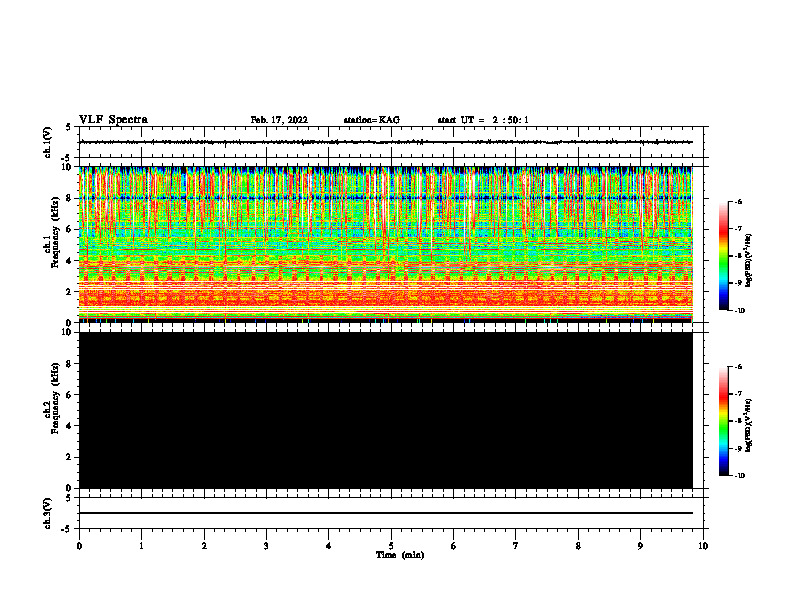The width and height of the screenshot is (792, 612).
Task: Click the "ch.1(V)" waveform axis label
Action: tap(48, 142)
